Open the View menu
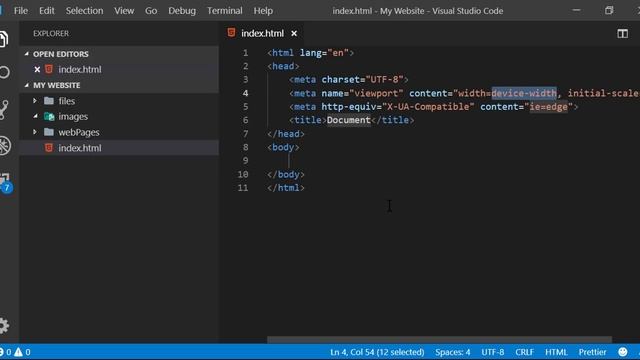The image size is (640, 360). click(x=124, y=11)
